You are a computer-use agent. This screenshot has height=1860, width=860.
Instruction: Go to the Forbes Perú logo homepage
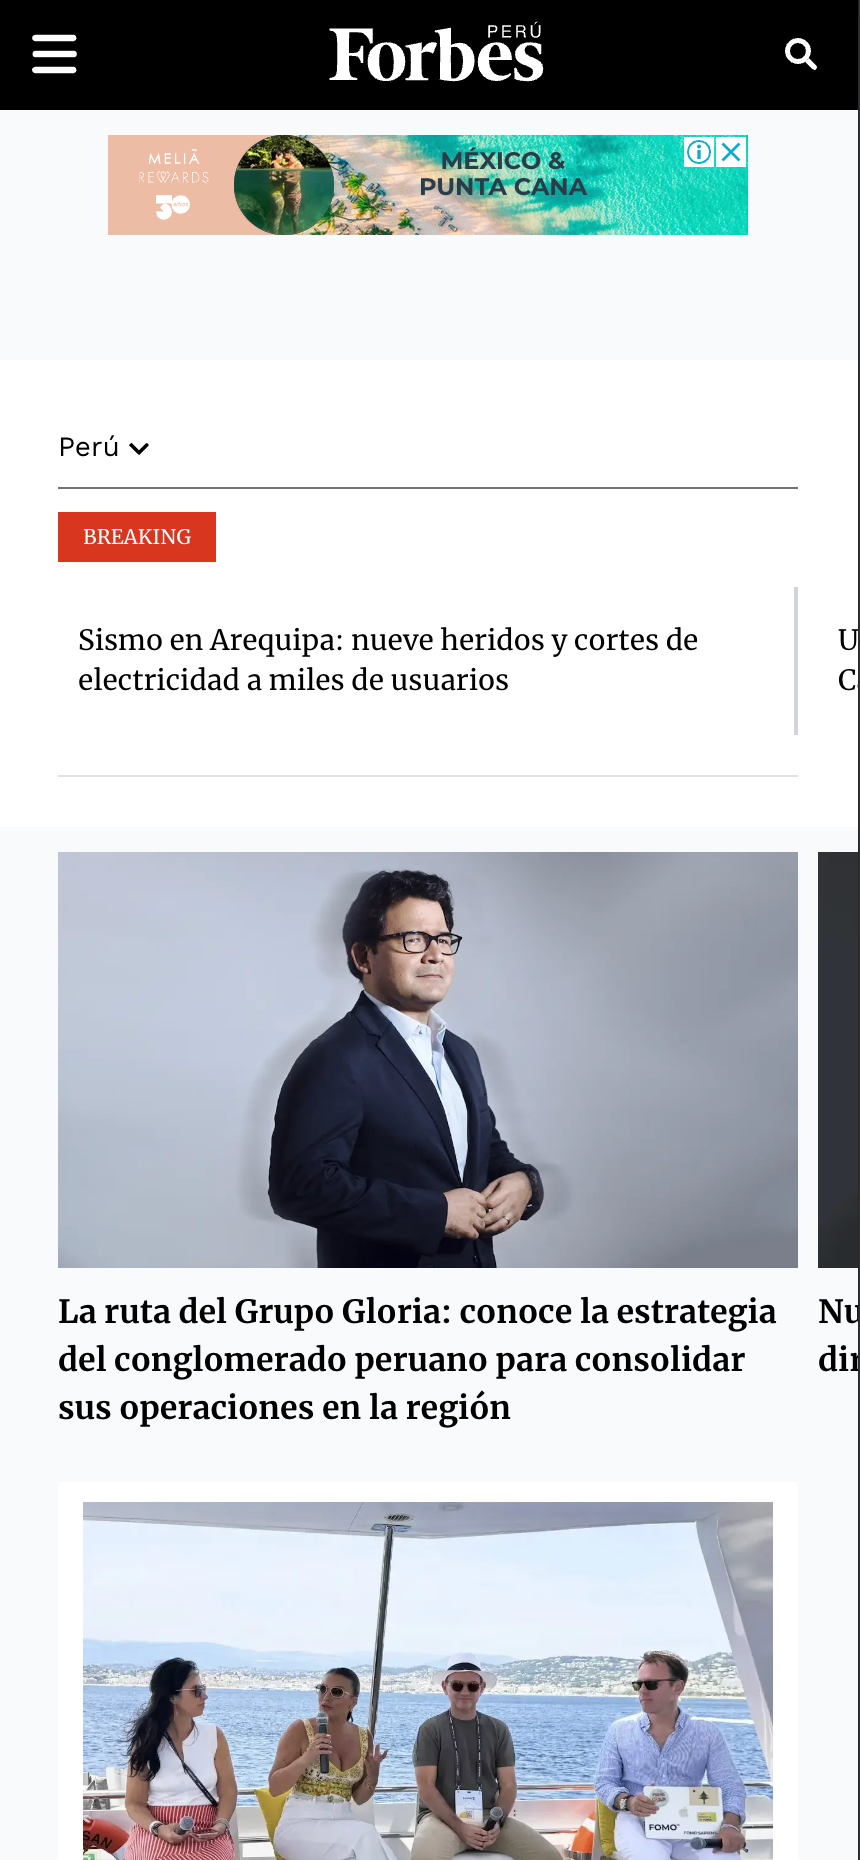(x=436, y=54)
